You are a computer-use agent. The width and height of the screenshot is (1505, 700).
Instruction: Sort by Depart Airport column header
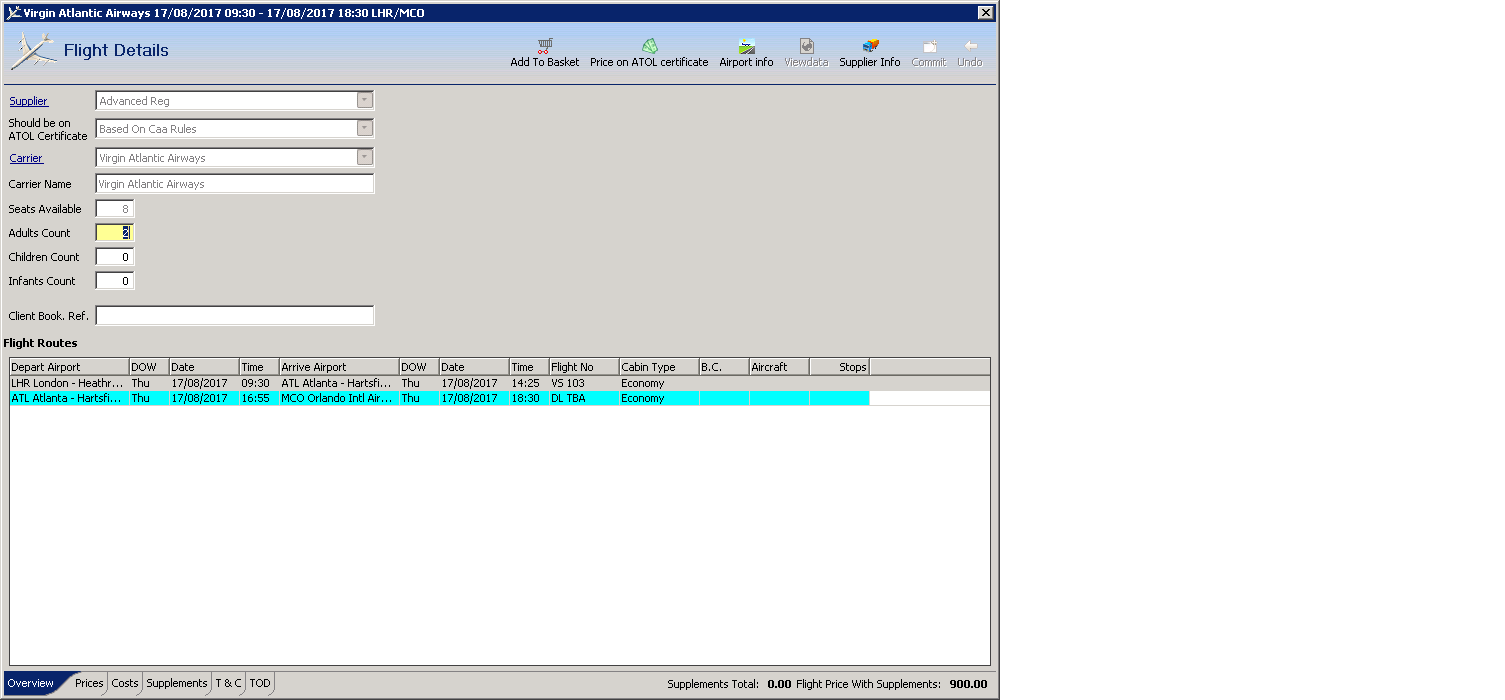click(x=69, y=367)
